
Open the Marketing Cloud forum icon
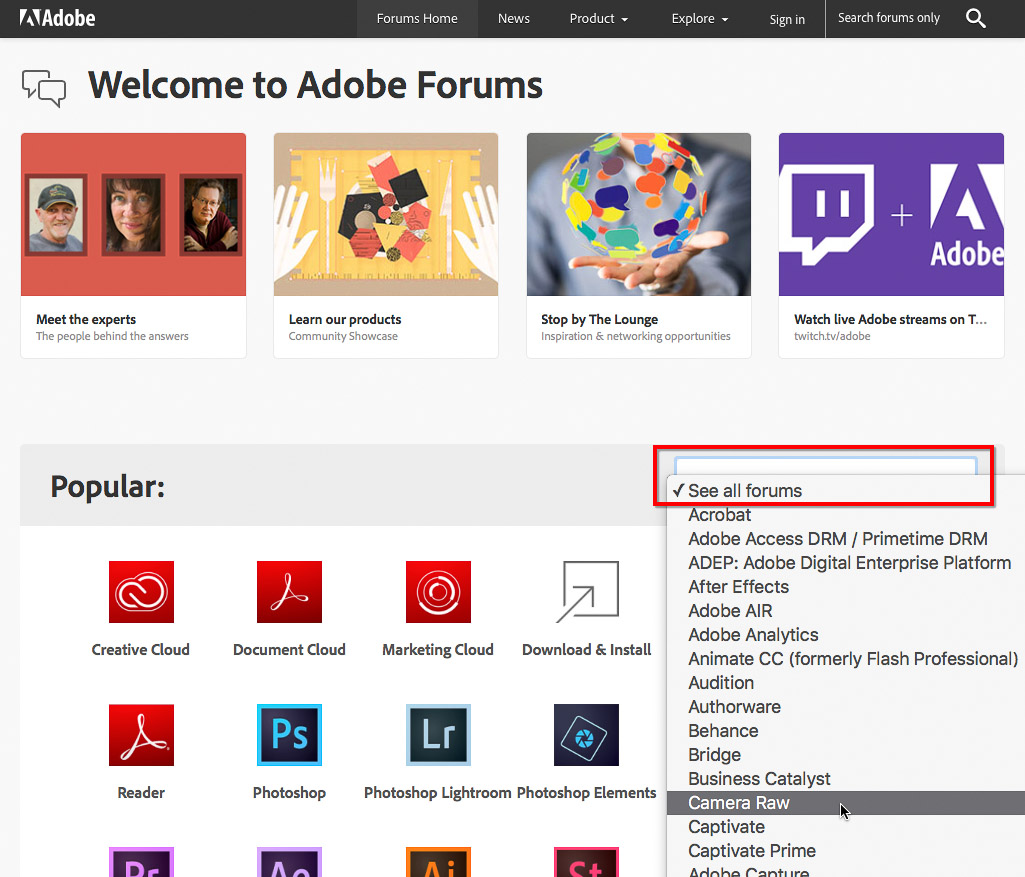coord(438,592)
